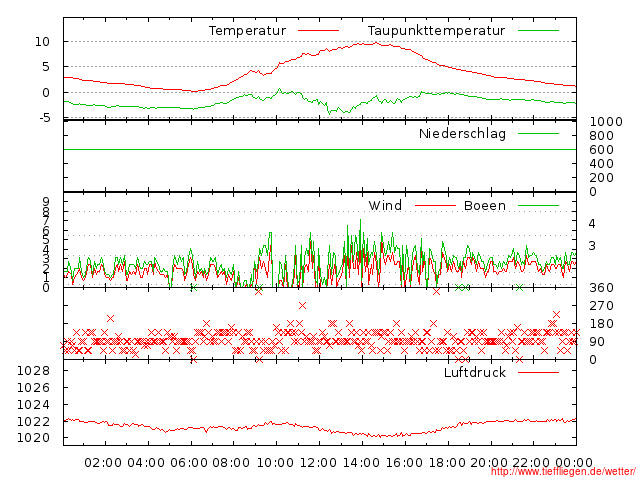Click the red Temperatur legend line sample
Screen dimensions: 640x480
pyautogui.click(x=319, y=31)
